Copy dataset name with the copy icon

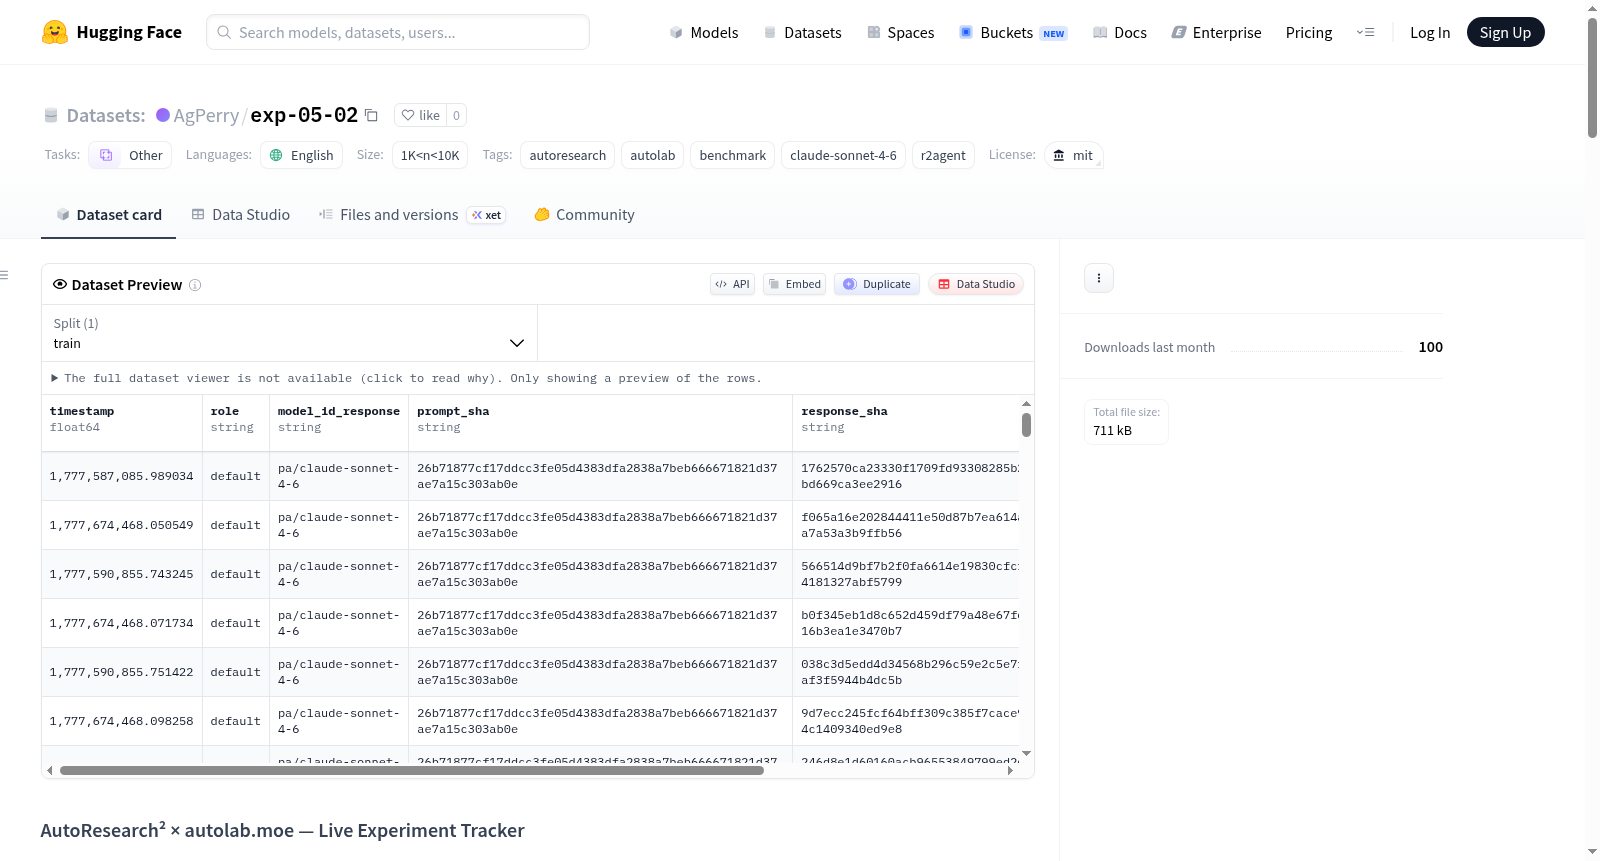point(371,115)
